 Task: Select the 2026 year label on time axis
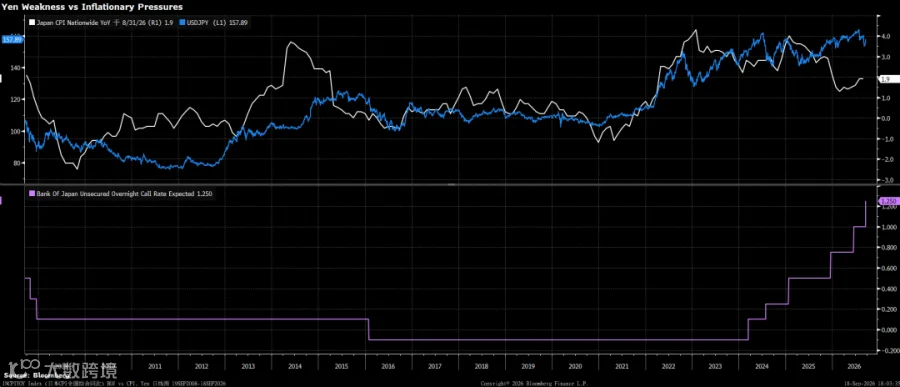click(855, 365)
